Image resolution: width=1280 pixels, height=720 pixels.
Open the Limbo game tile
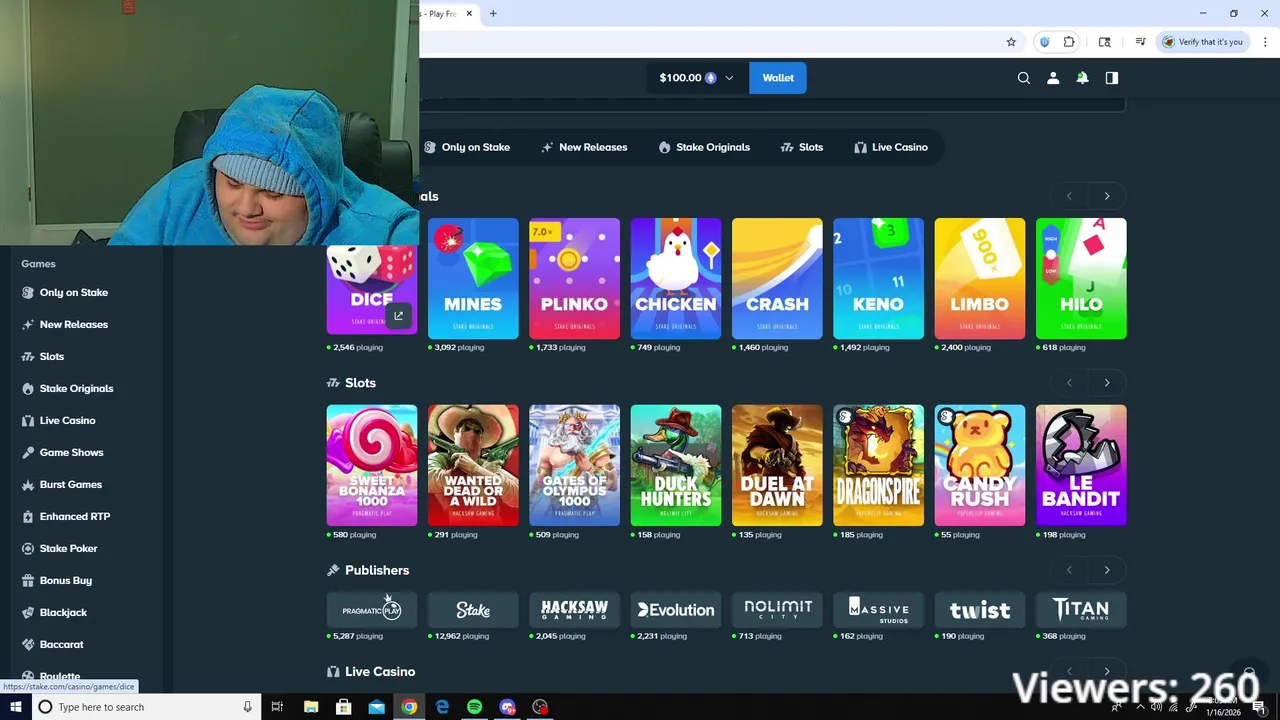[980, 278]
